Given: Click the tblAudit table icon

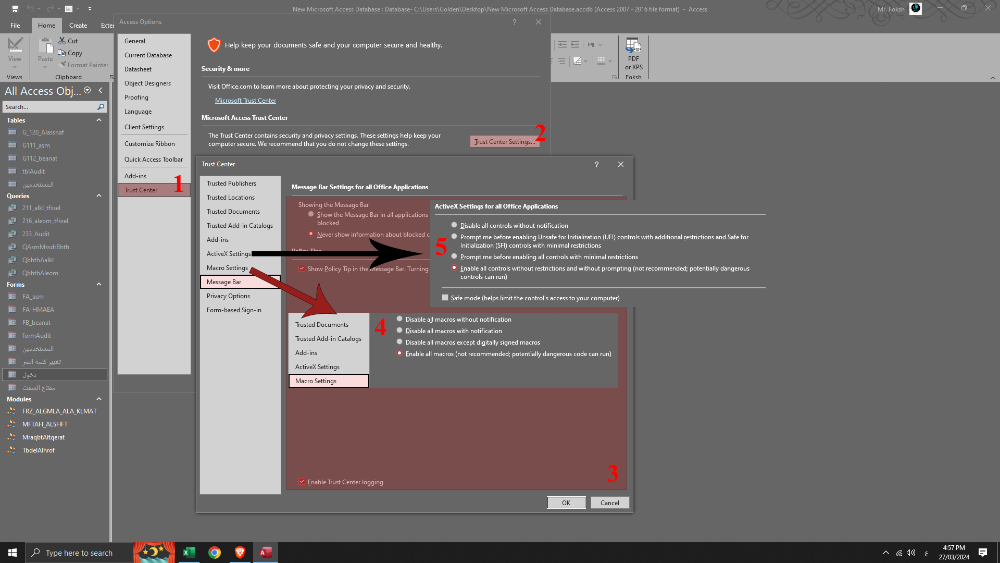Looking at the screenshot, I should [x=11, y=172].
